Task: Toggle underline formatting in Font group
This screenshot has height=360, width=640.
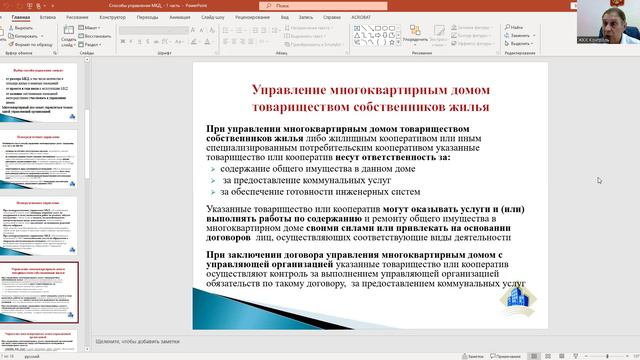Action: [x=139, y=42]
